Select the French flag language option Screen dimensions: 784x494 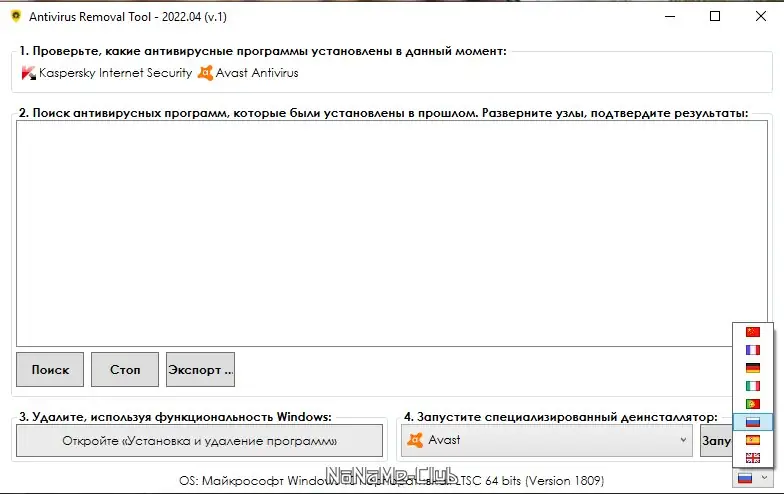click(x=752, y=350)
